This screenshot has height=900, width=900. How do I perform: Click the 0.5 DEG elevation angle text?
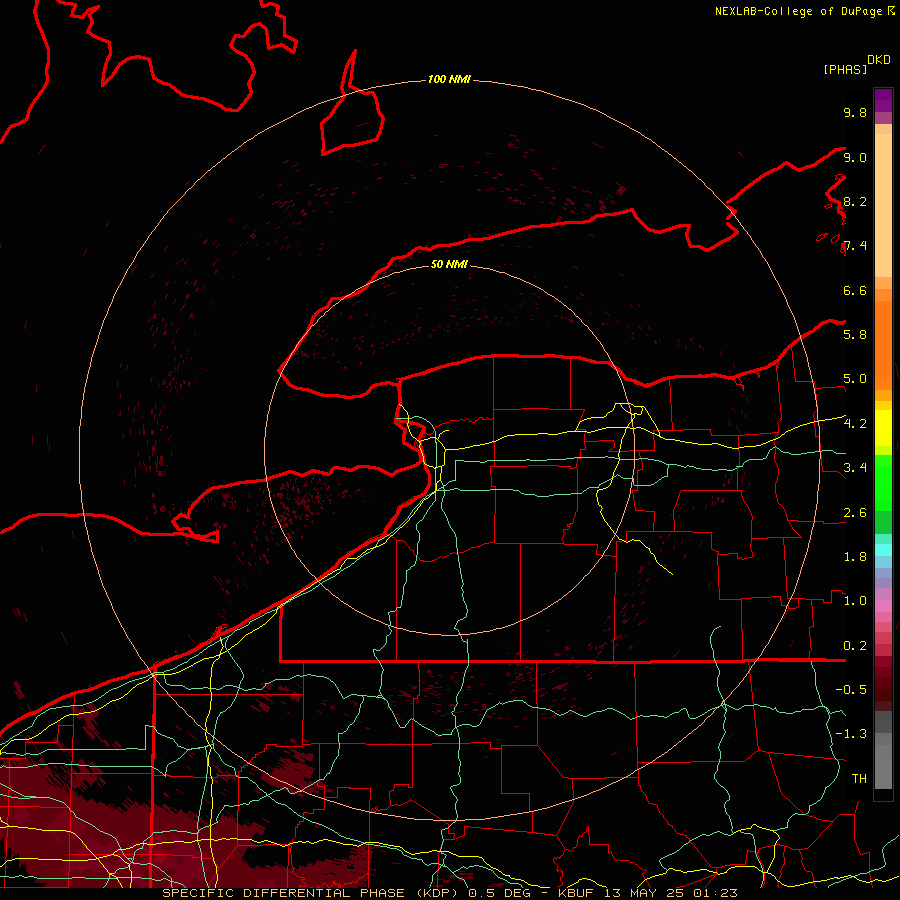tap(499, 893)
